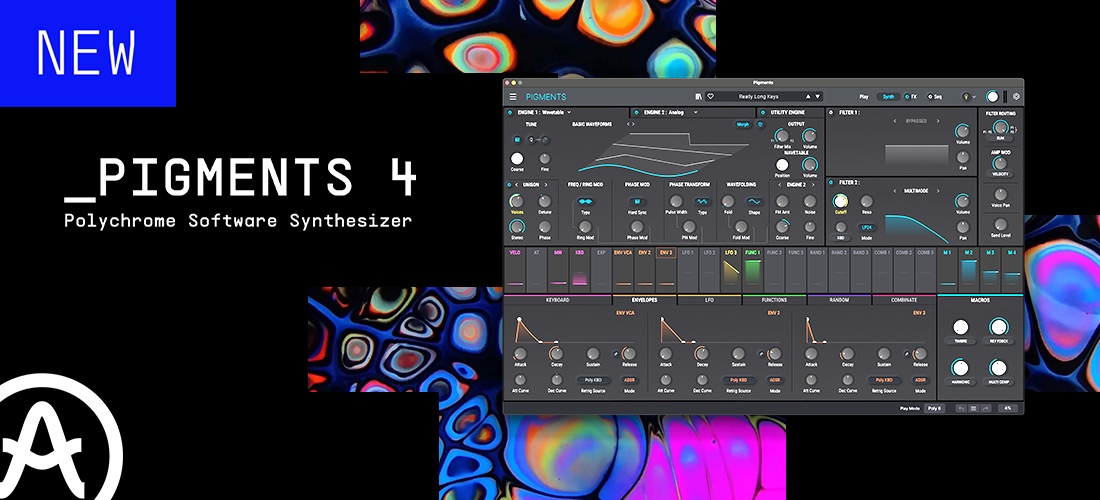
Task: Toggle Filter 2 power button
Action: 831,182
